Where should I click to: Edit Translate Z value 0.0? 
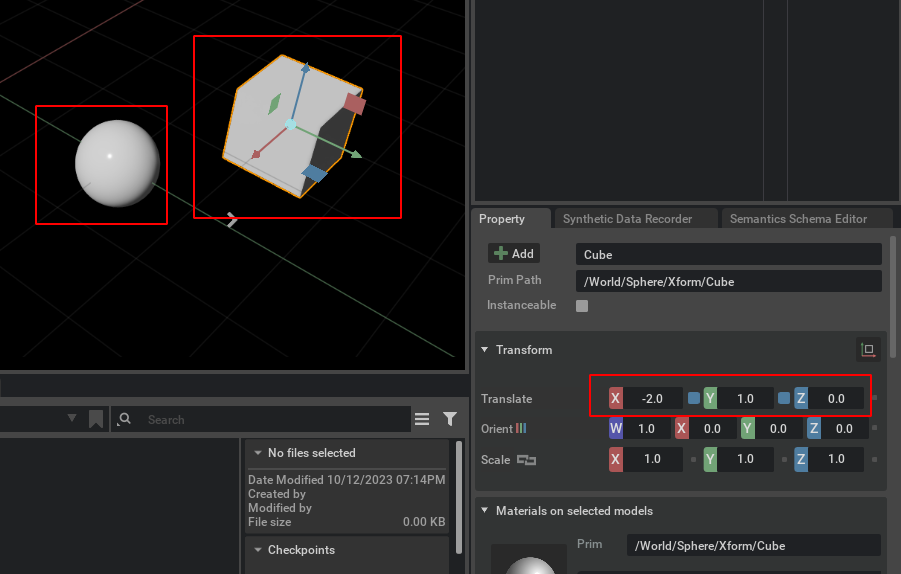(835, 398)
